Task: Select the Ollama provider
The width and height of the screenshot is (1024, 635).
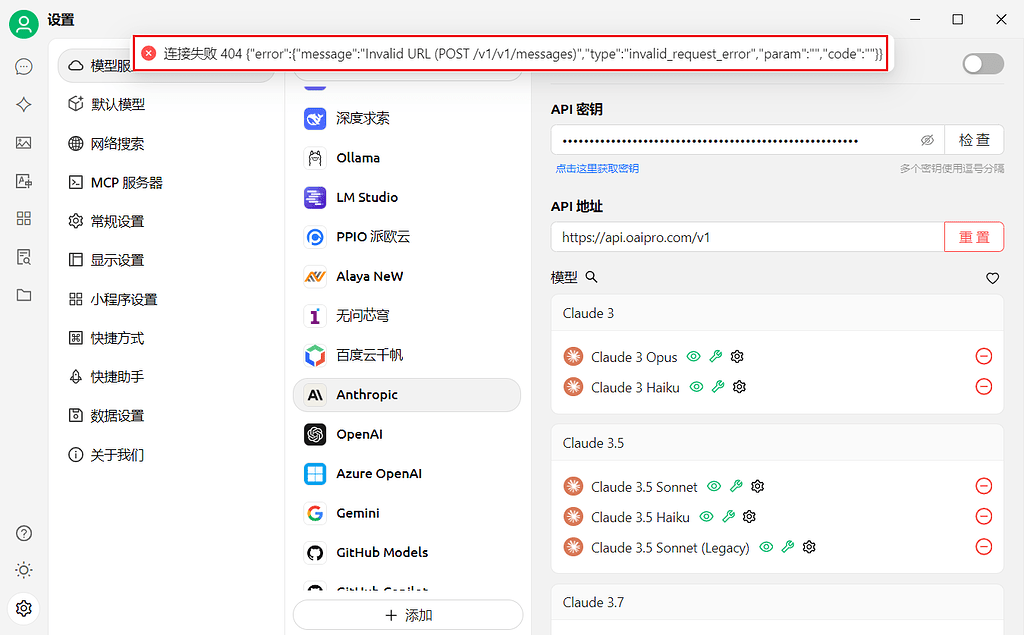Action: click(x=407, y=158)
